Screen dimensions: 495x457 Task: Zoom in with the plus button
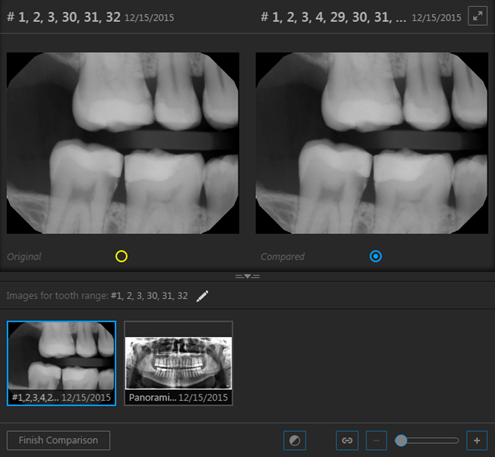click(477, 441)
